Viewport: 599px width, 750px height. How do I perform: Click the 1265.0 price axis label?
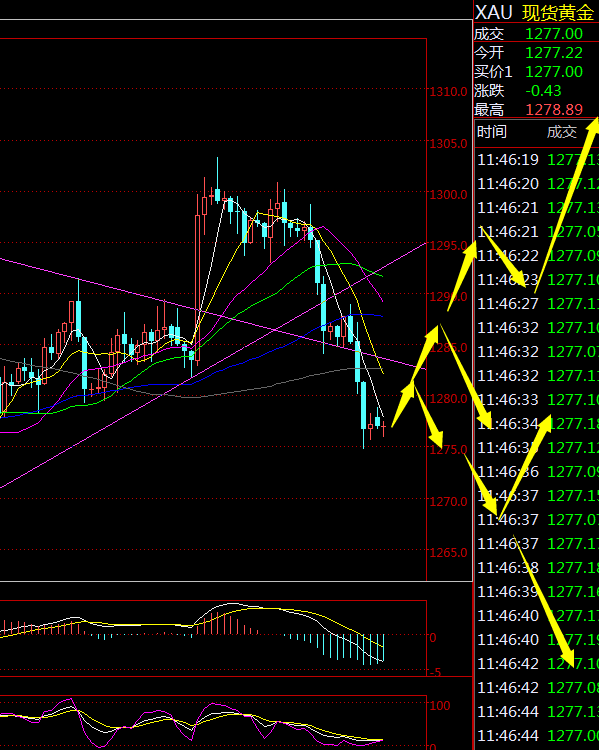pos(448,553)
